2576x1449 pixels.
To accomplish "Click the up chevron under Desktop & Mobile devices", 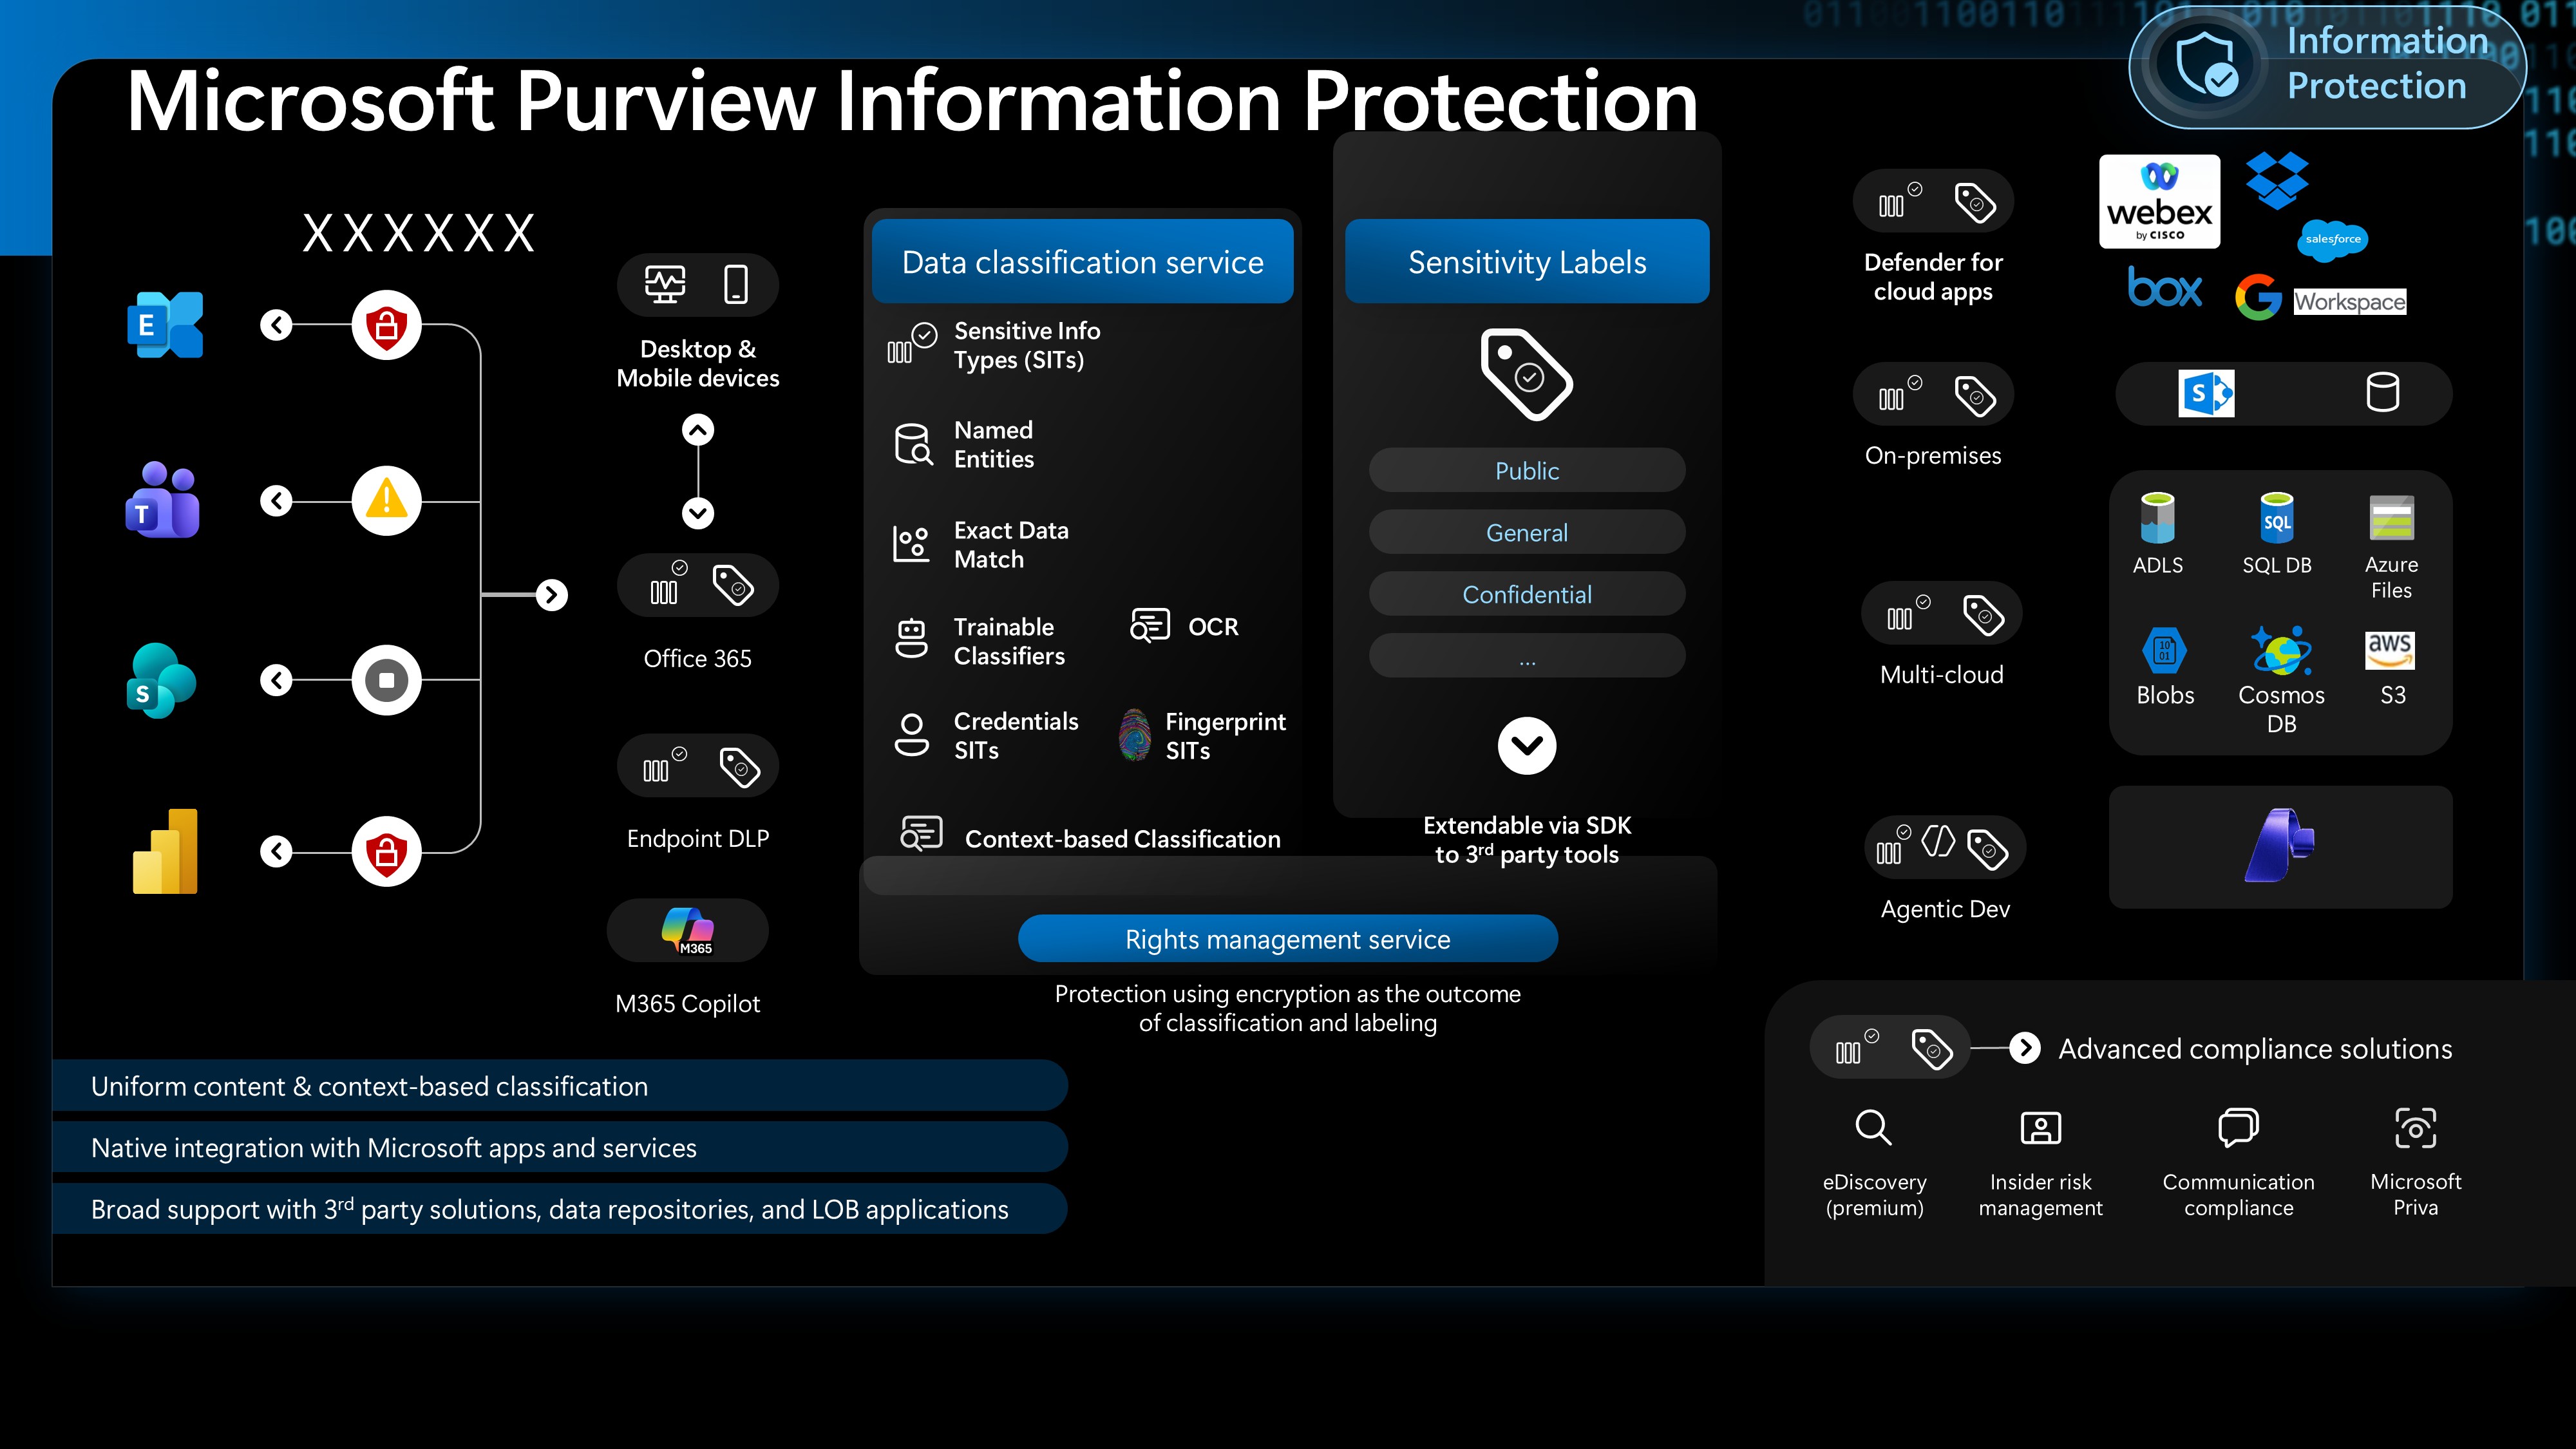I will pos(698,430).
